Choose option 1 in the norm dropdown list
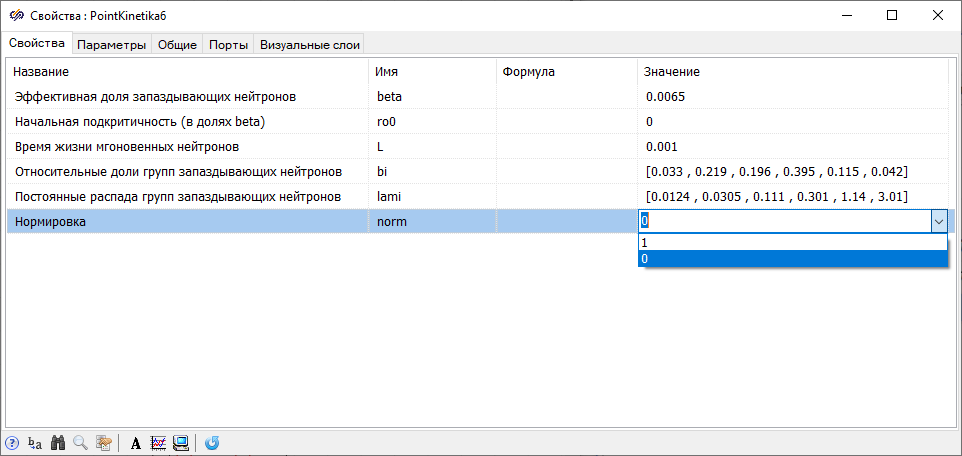This screenshot has width=962, height=456. click(x=792, y=242)
